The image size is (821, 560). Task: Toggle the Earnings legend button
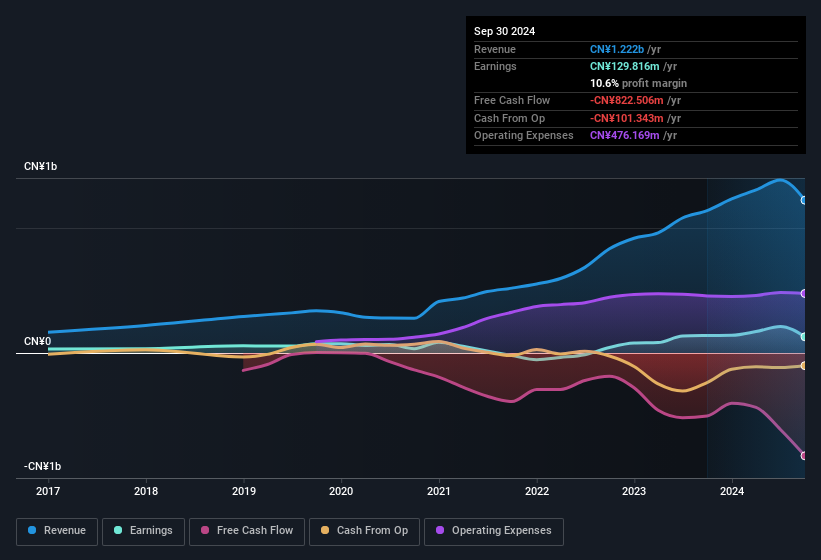point(143,531)
